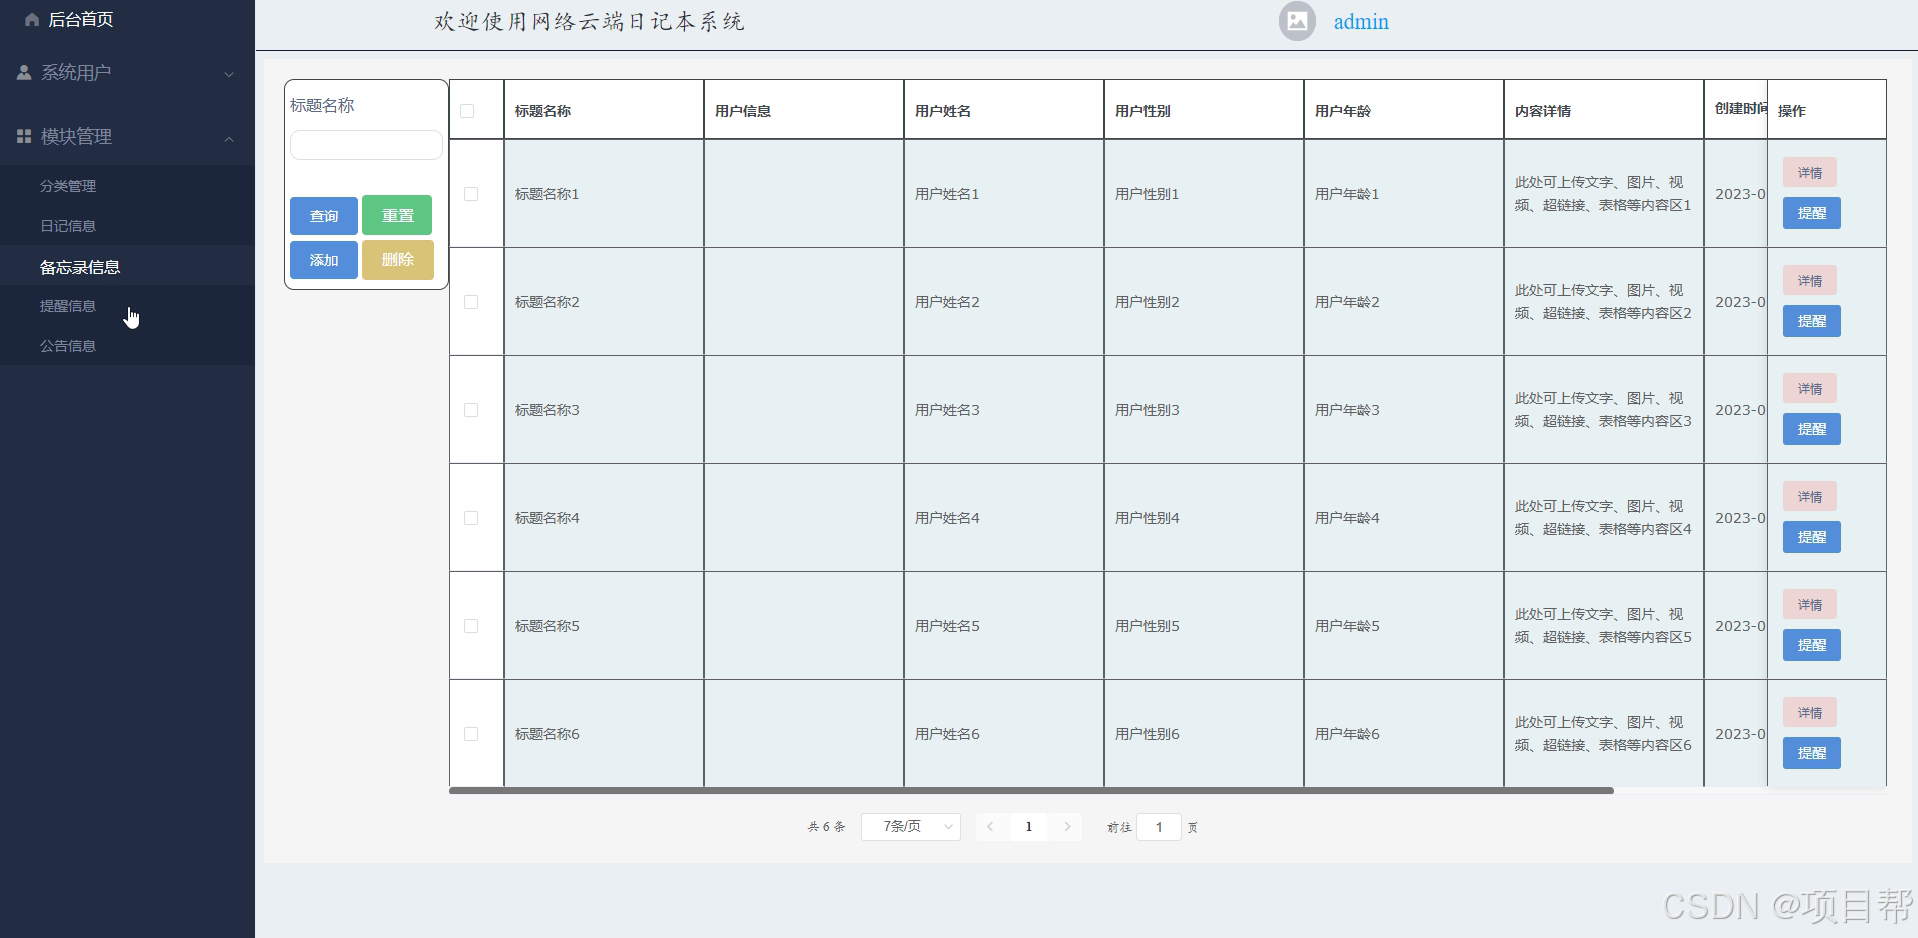This screenshot has width=1918, height=938.
Task: Focus the 前往 page number input
Action: (x=1159, y=827)
